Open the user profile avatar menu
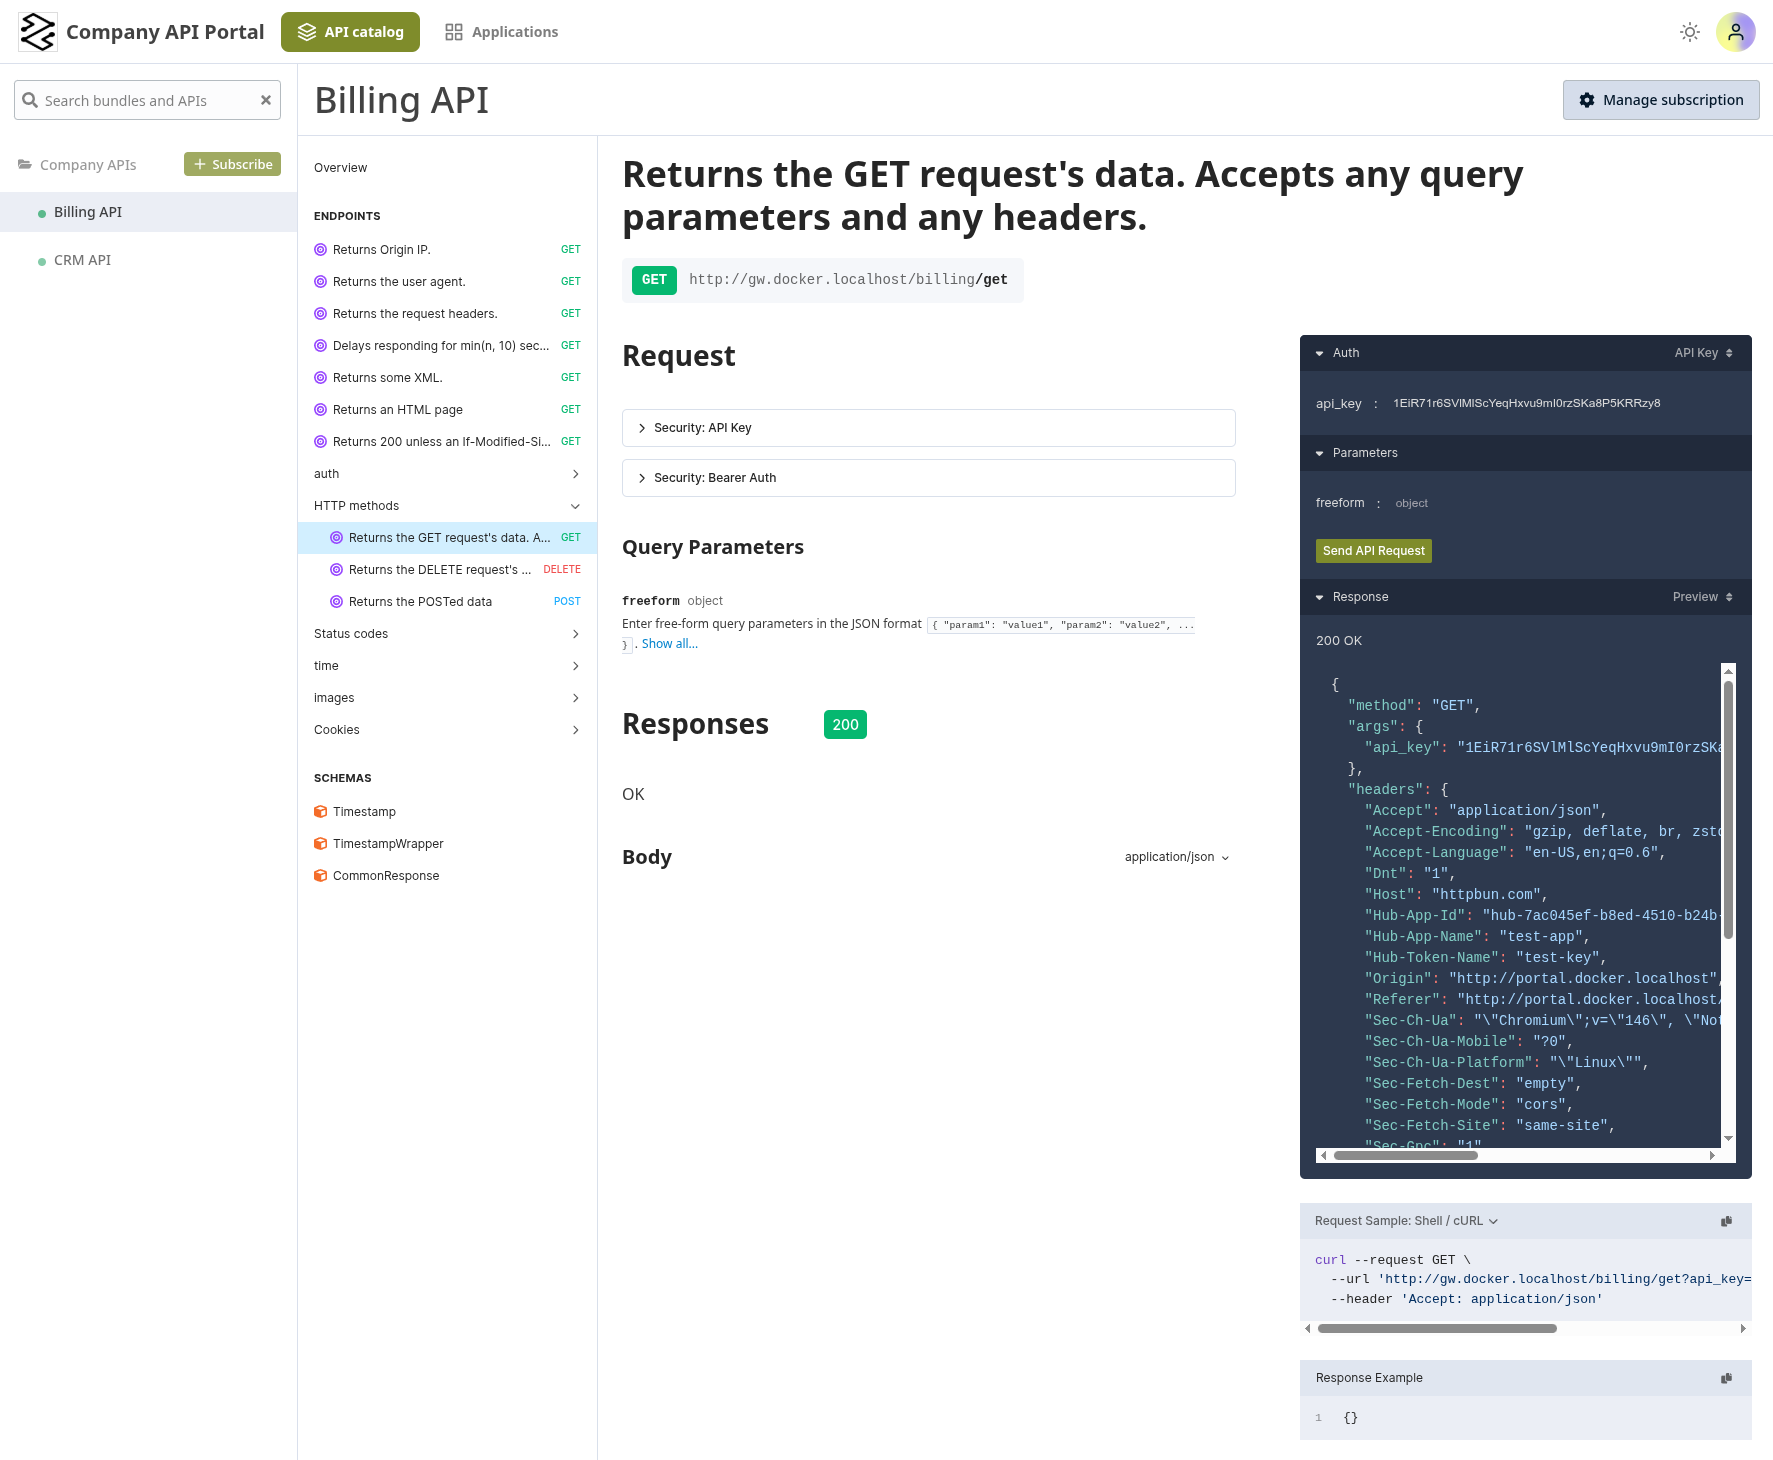The width and height of the screenshot is (1773, 1460). (1736, 32)
